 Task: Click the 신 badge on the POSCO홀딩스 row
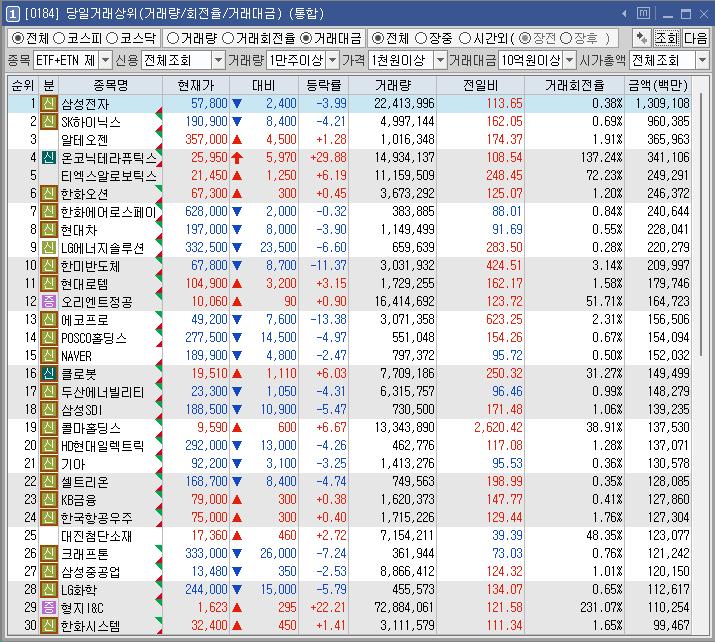pos(49,337)
